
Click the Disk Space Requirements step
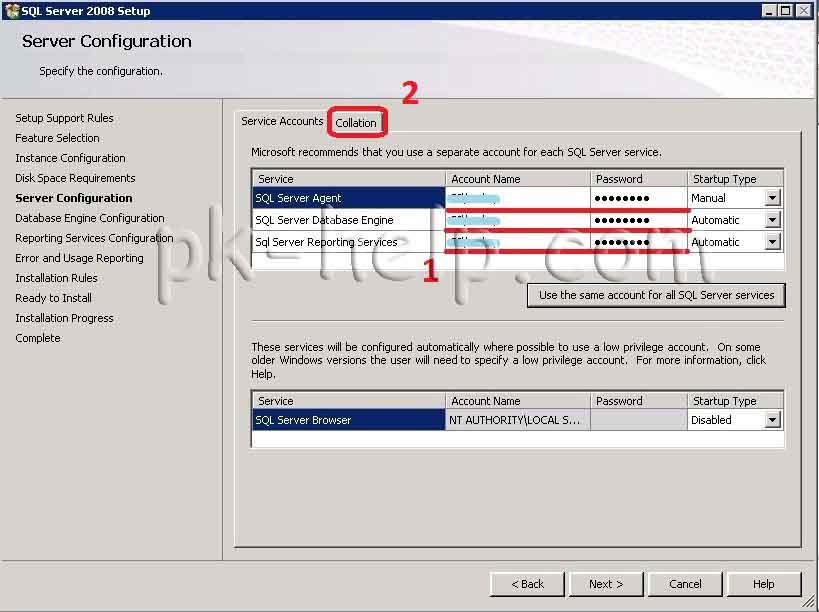(x=75, y=178)
